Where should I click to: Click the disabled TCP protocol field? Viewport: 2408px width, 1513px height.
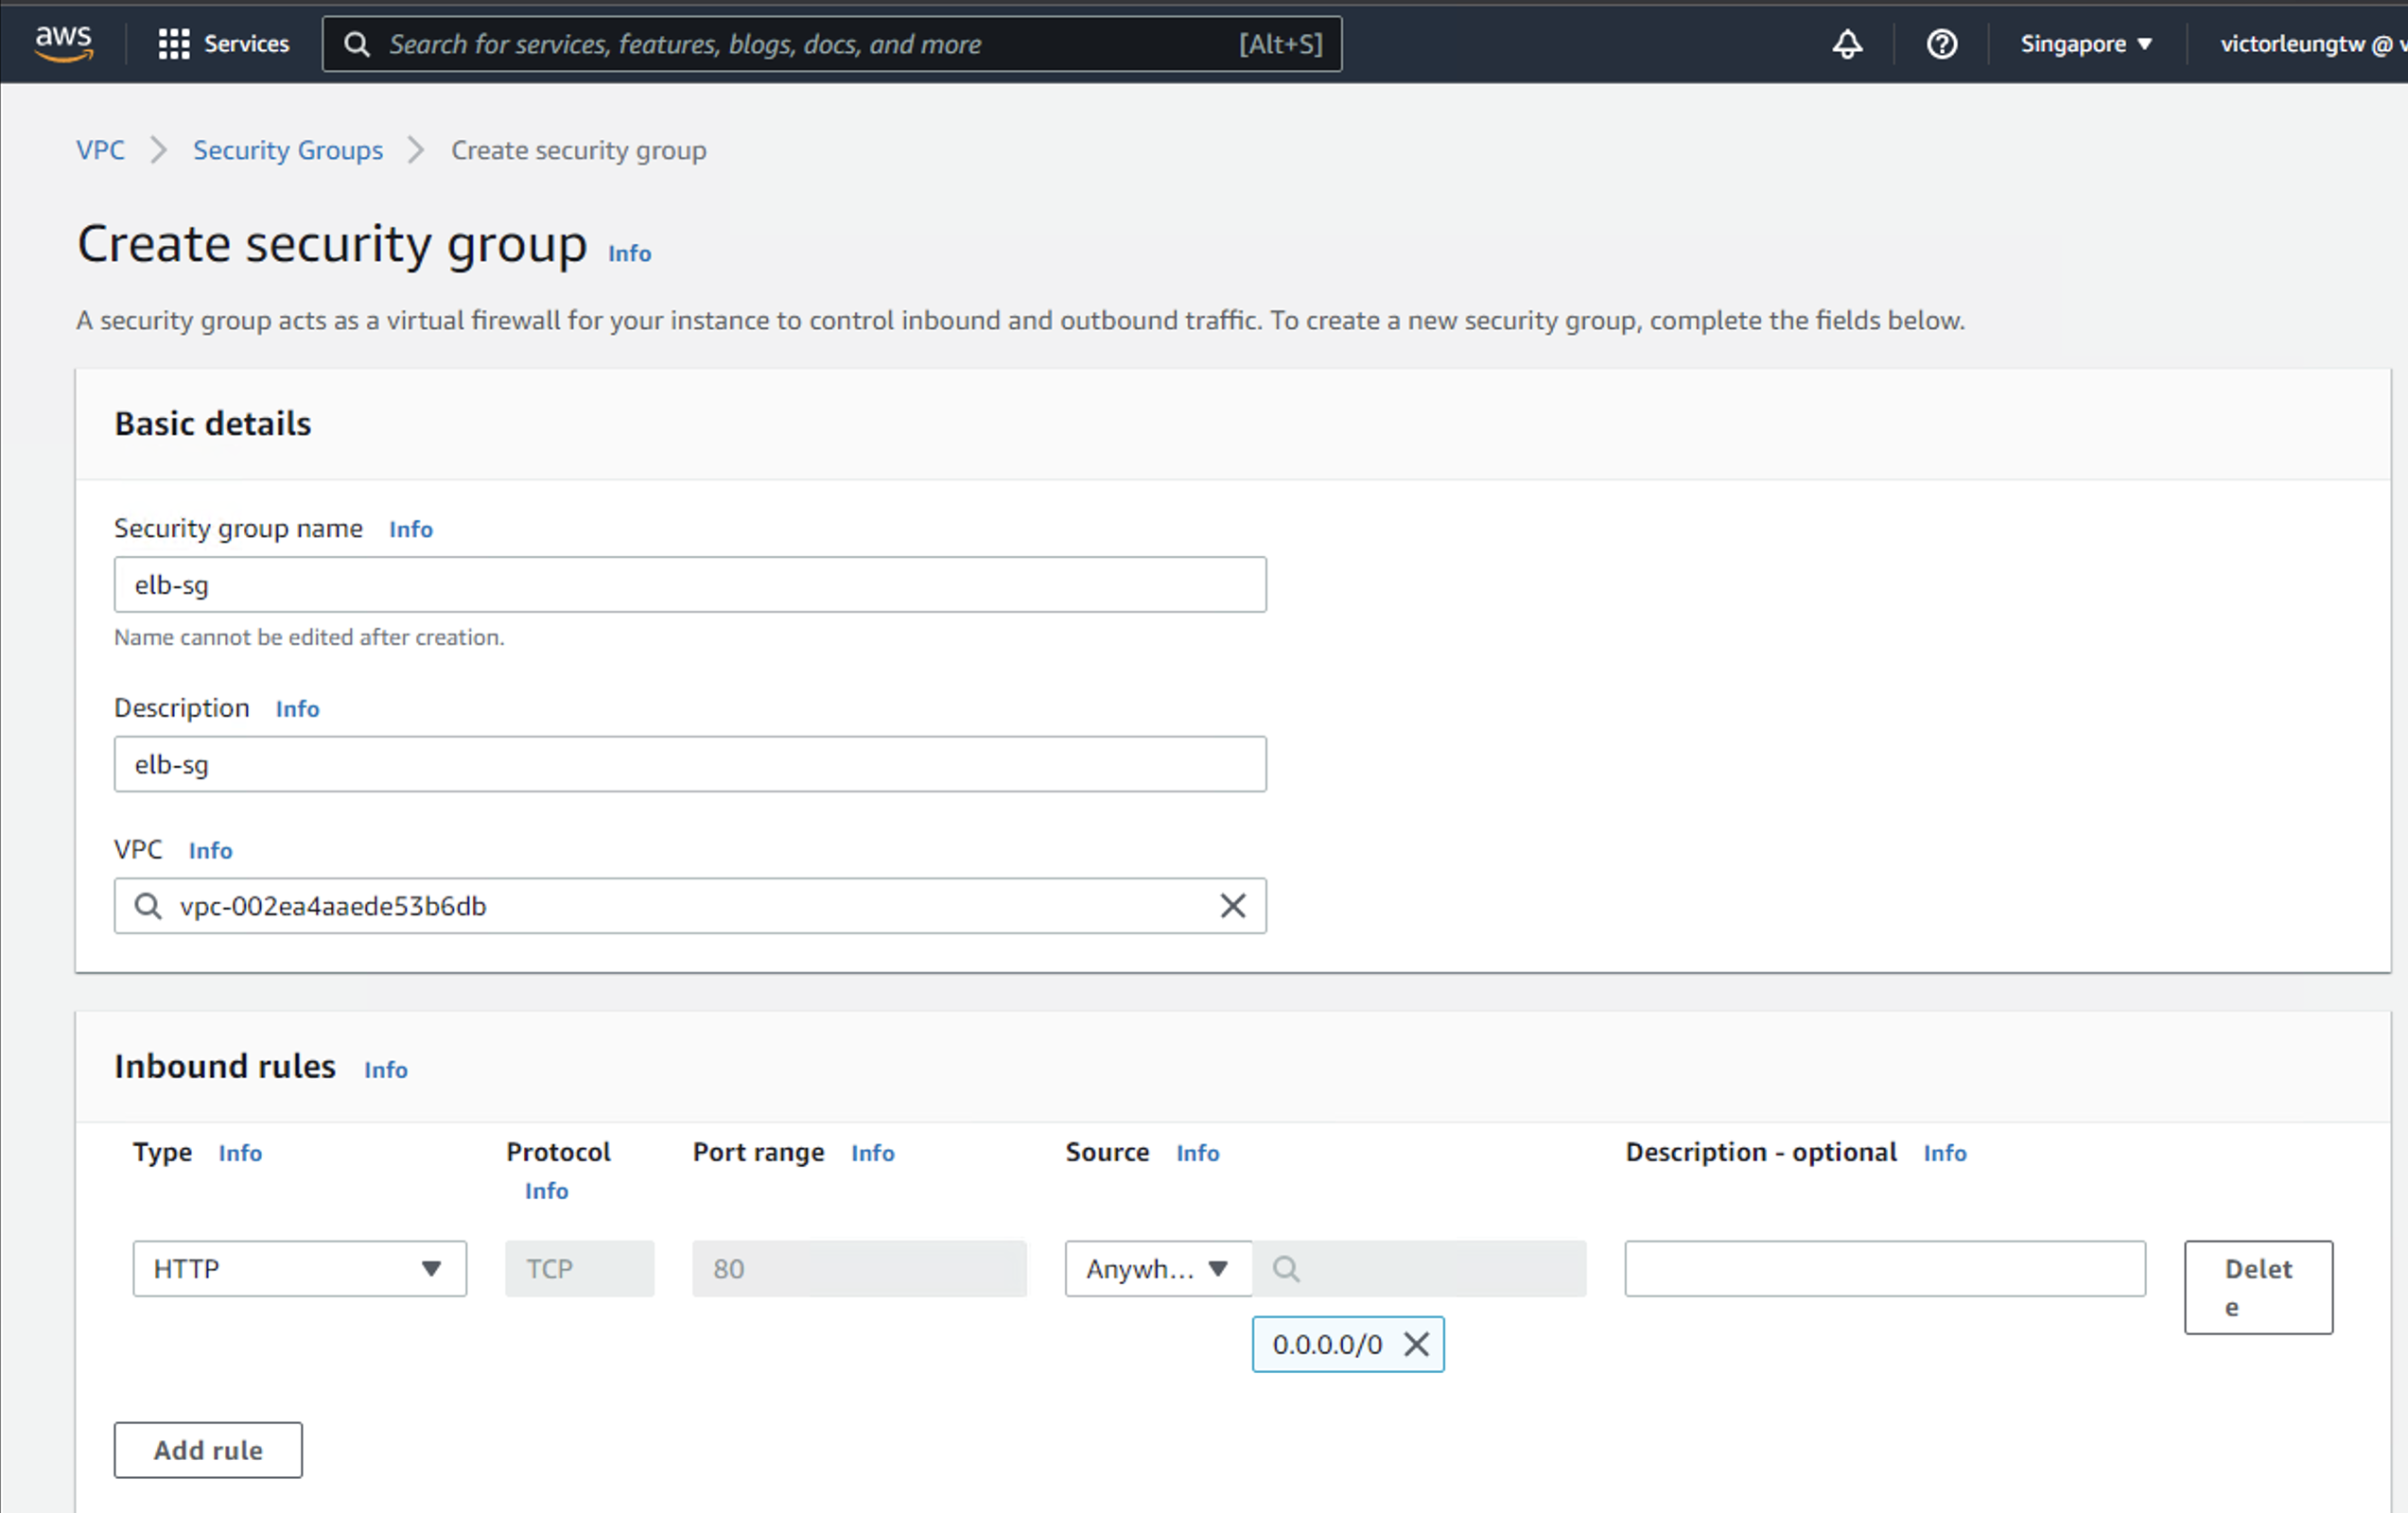(580, 1269)
